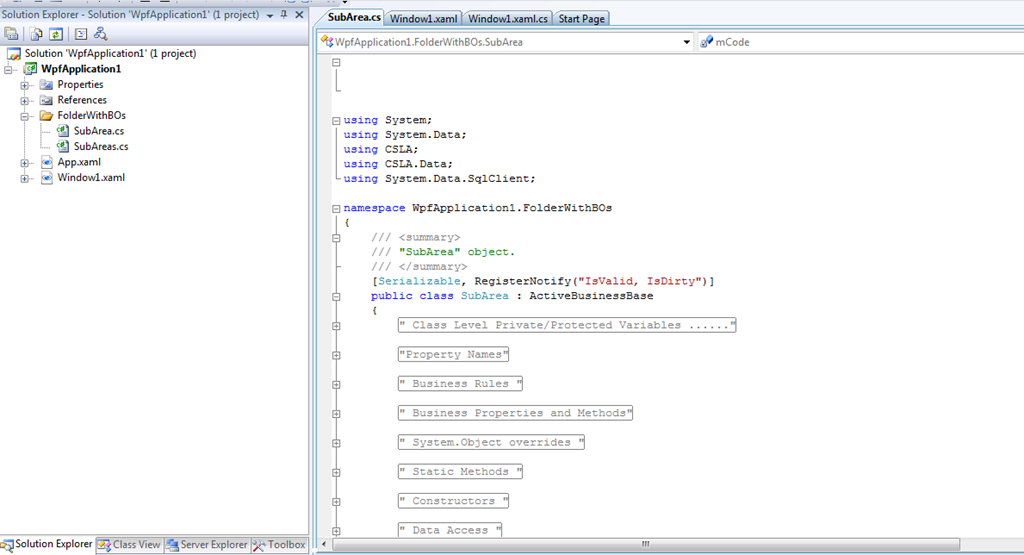The width and height of the screenshot is (1024, 555).
Task: Switch to the SubArea.cs editor tab
Action: coord(353,18)
